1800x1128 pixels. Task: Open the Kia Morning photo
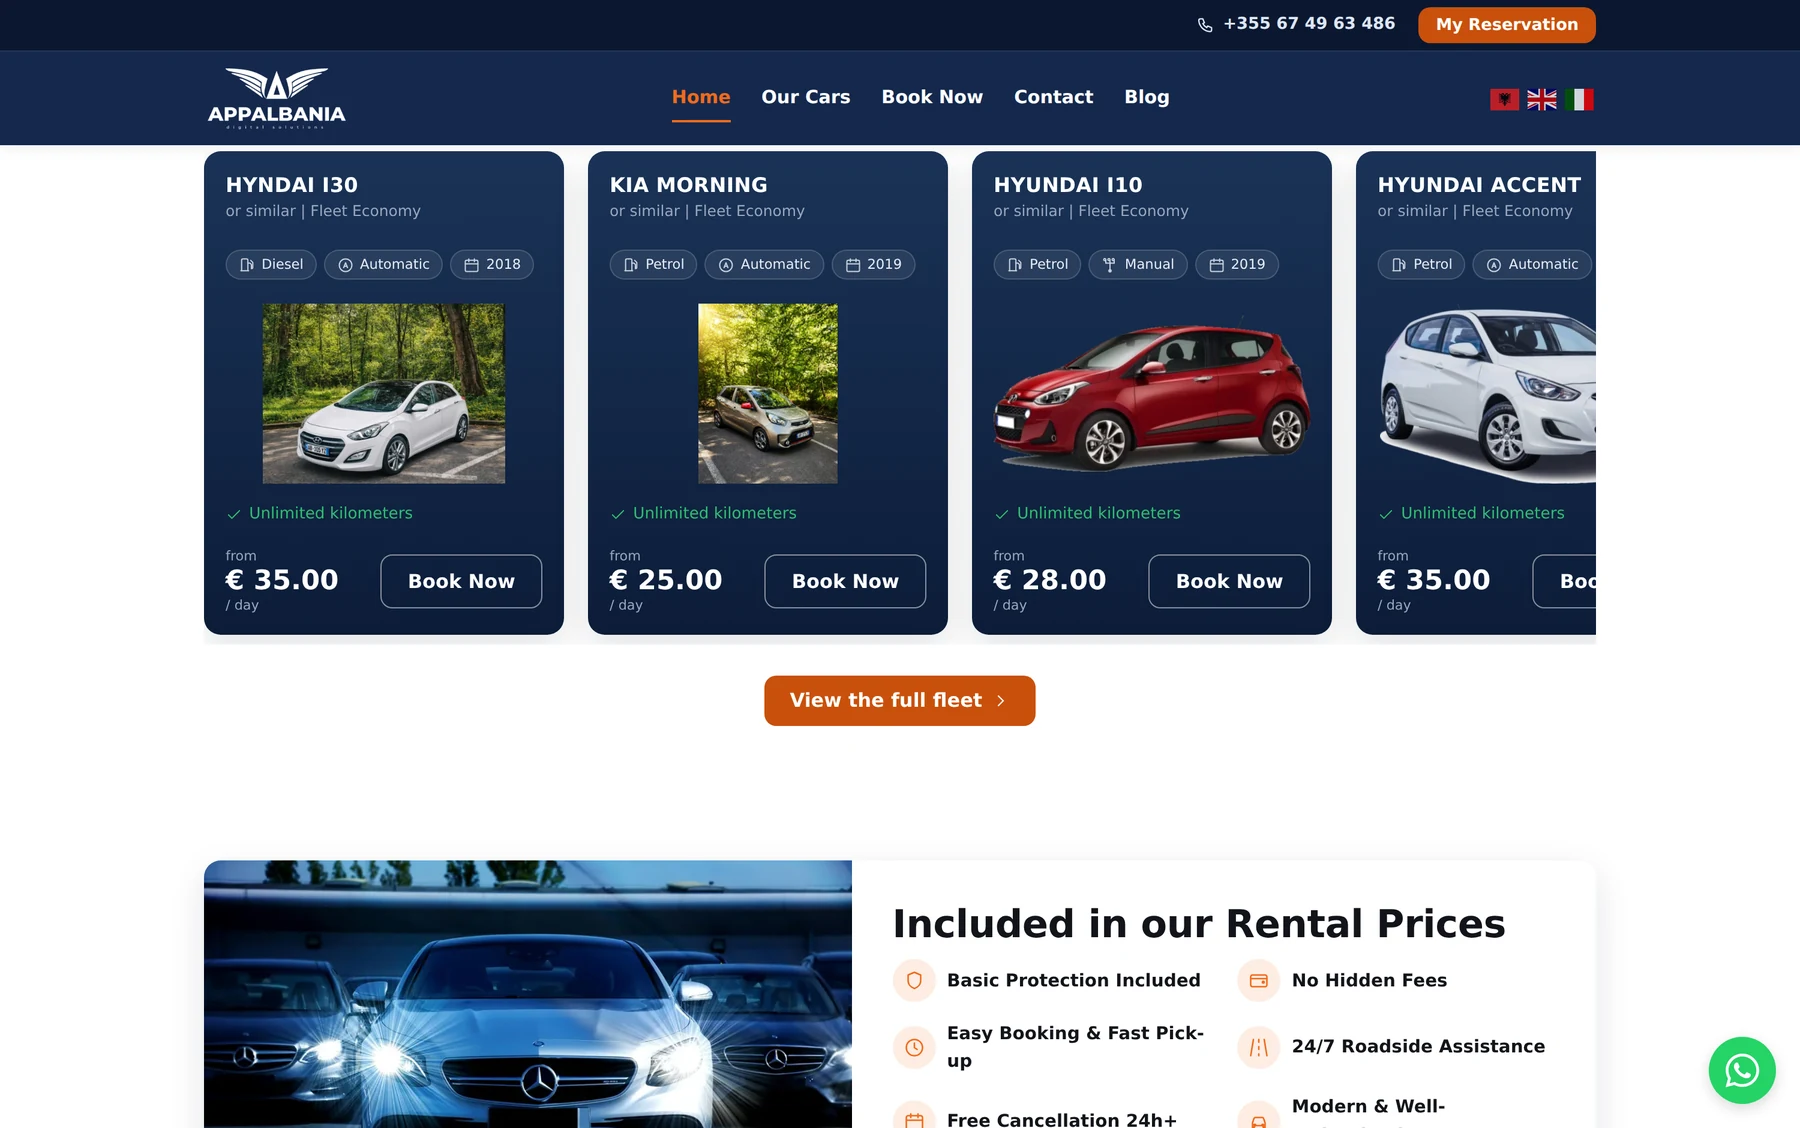click(768, 394)
